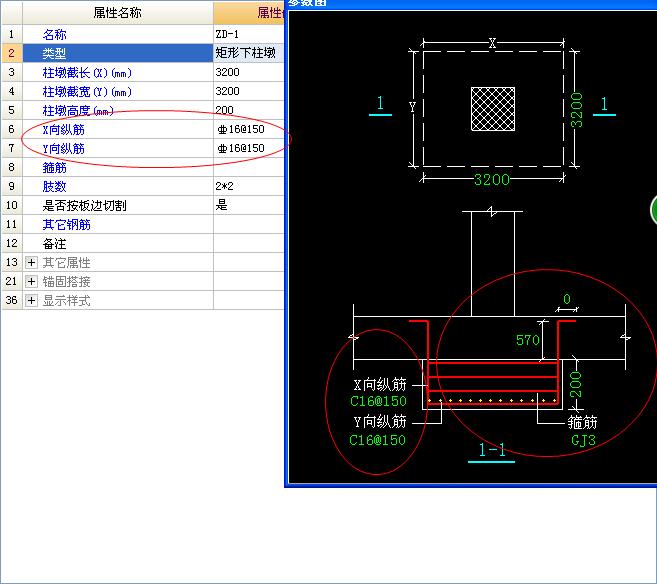Select row number 9 header
The width and height of the screenshot is (657, 584).
[12, 186]
